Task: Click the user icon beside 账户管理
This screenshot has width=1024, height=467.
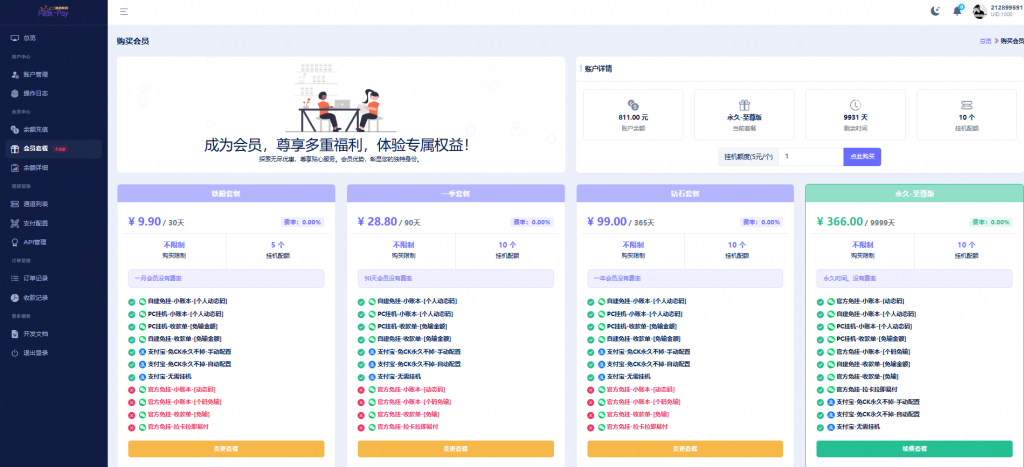Action: pos(15,74)
